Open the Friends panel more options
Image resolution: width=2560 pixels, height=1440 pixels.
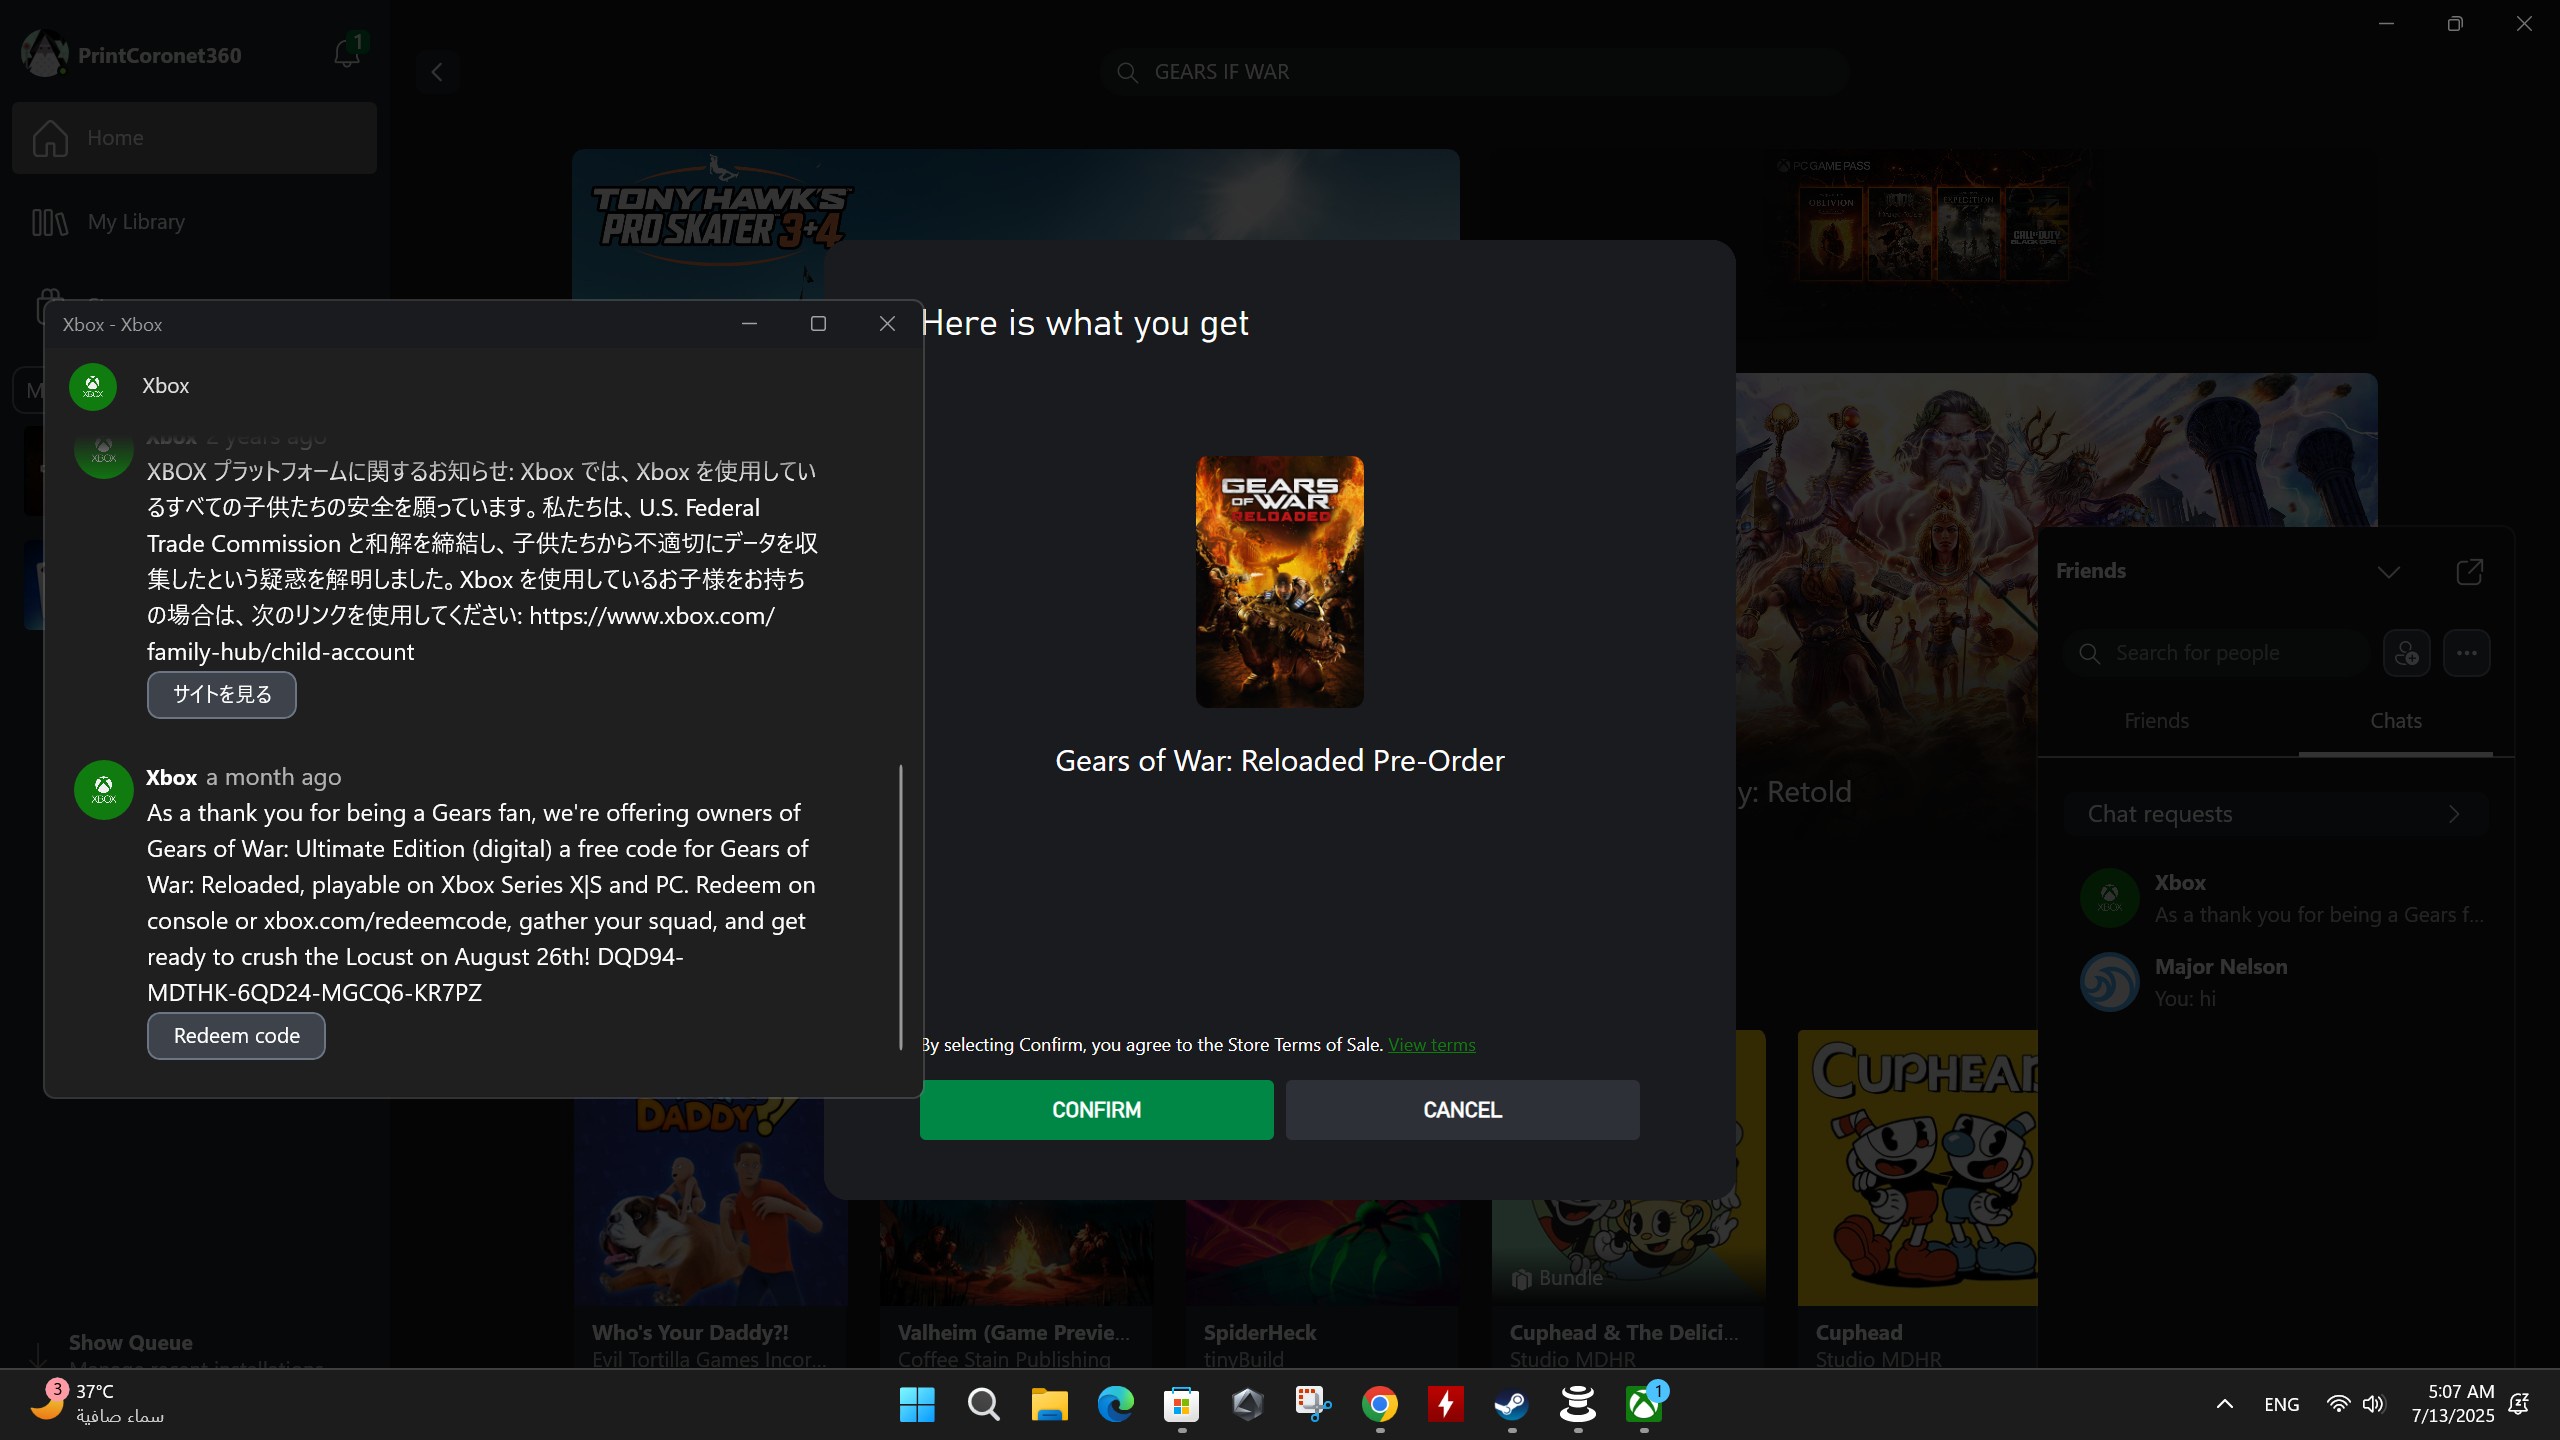pos(2467,653)
